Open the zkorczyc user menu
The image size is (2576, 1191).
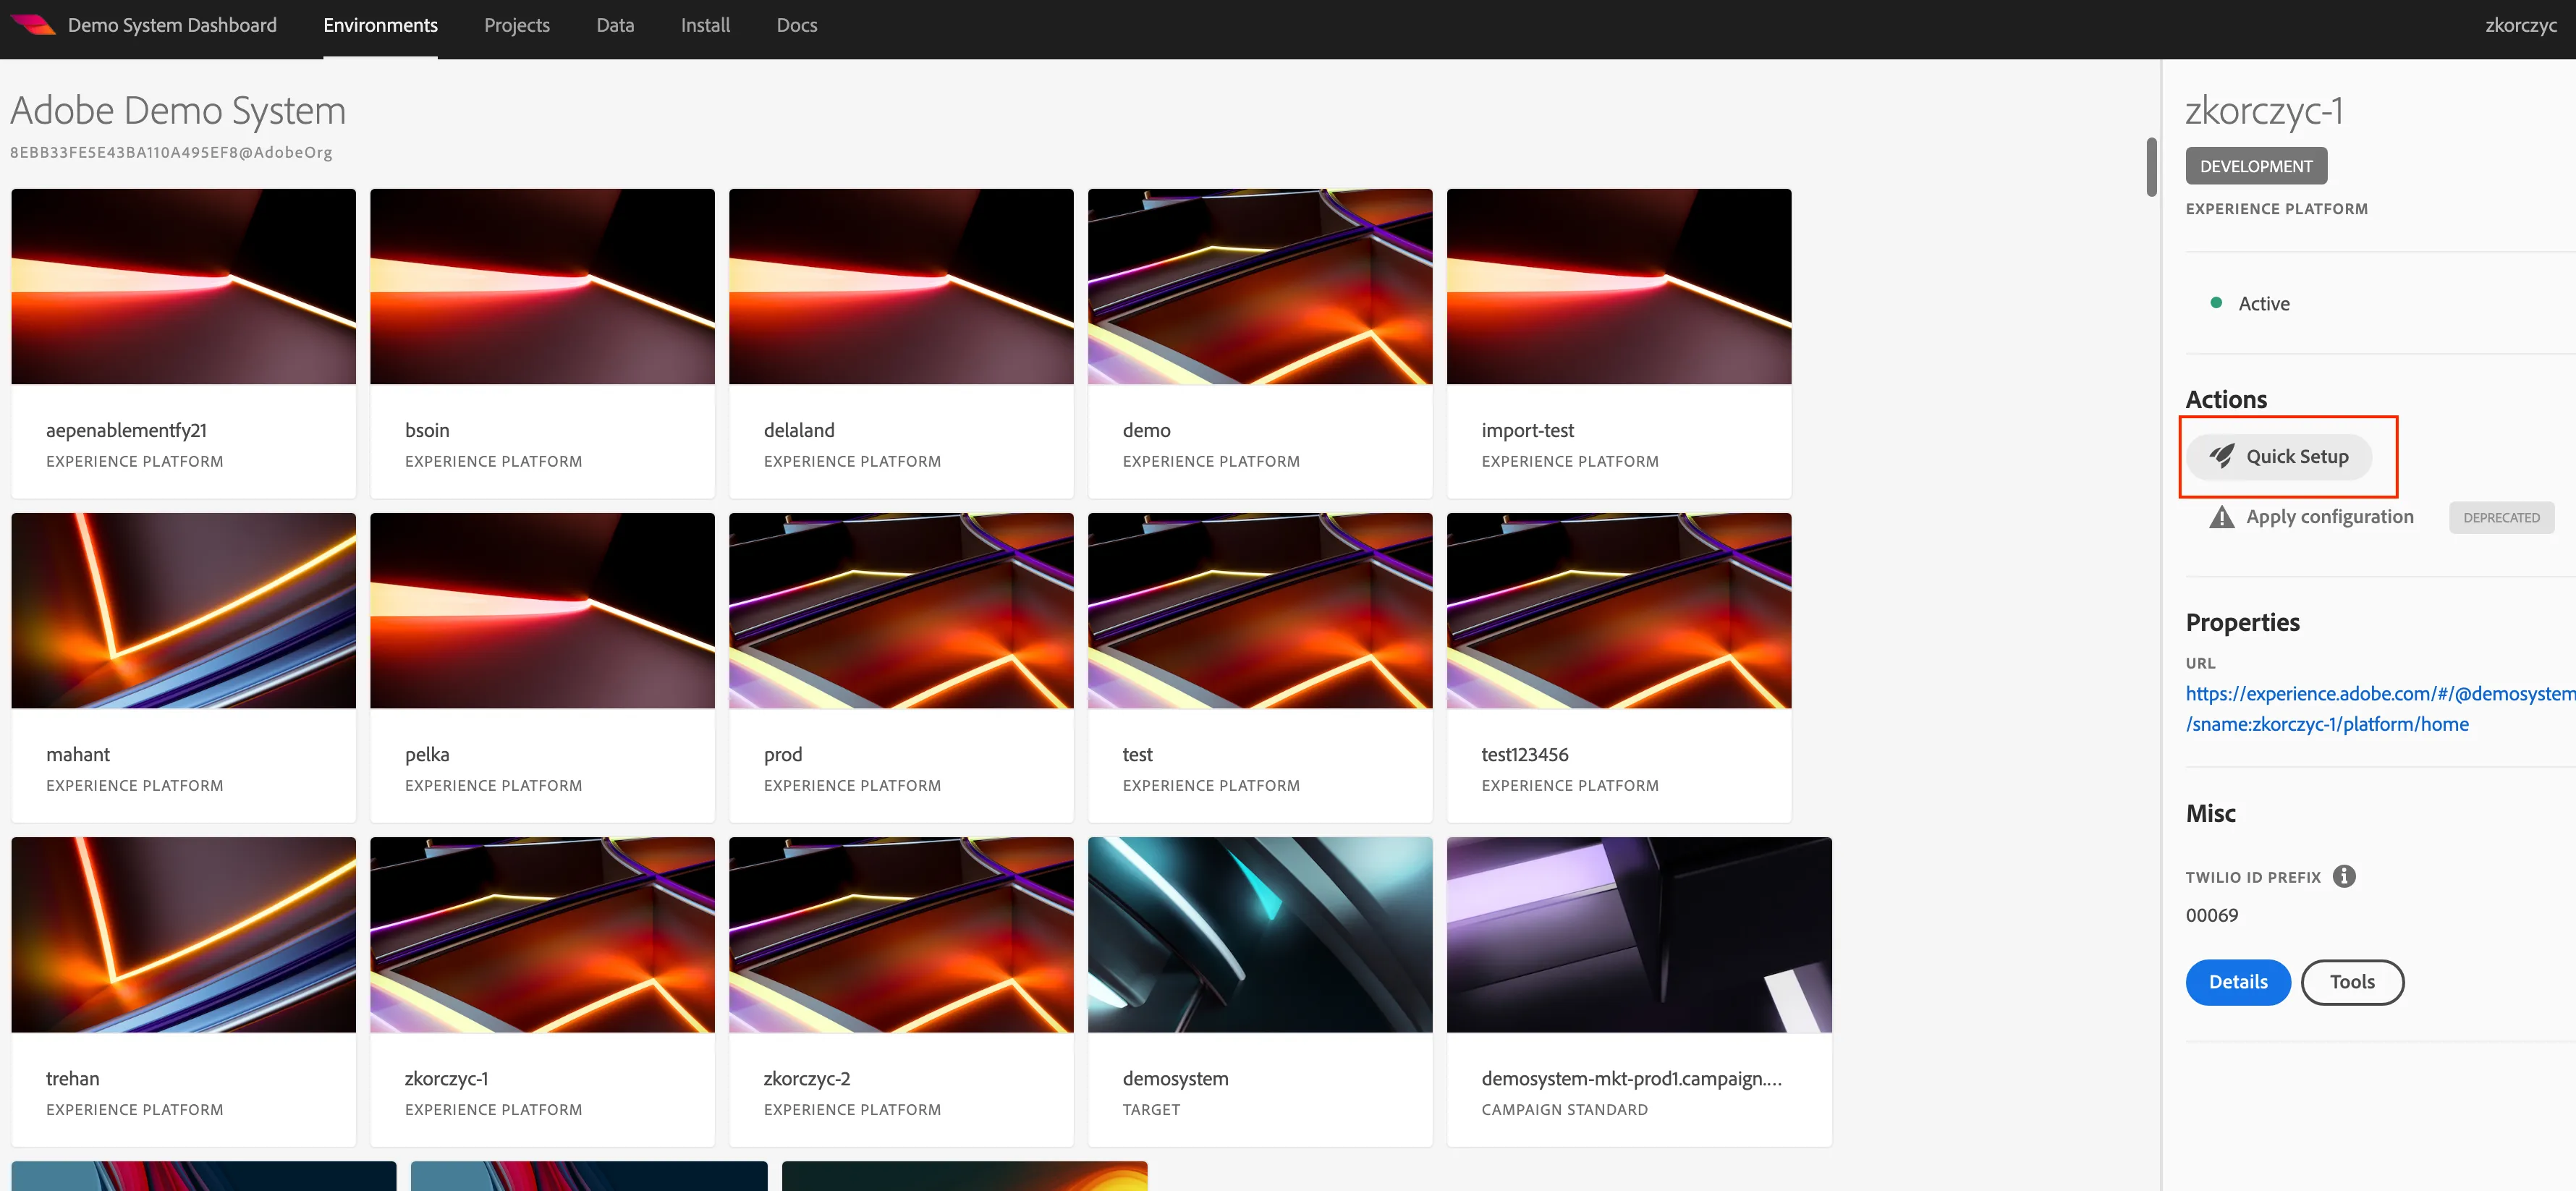(2520, 25)
